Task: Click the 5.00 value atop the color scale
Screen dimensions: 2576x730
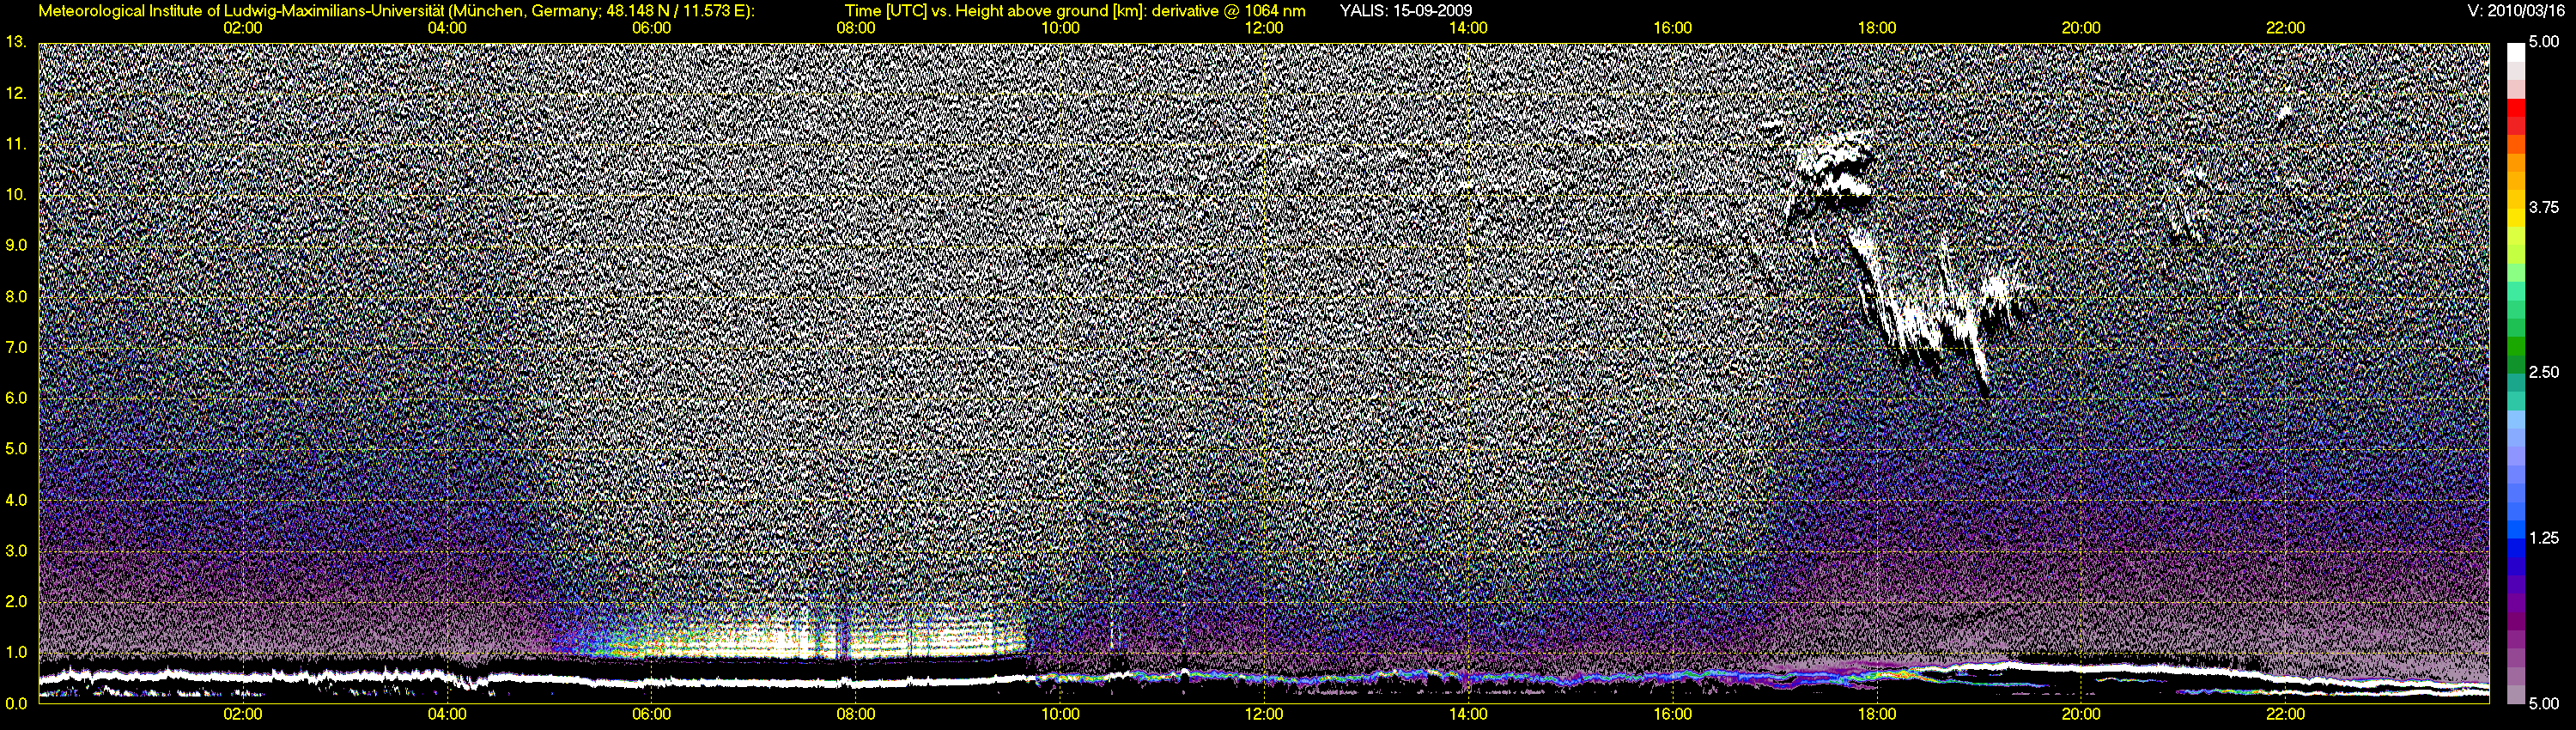Action: [2544, 42]
